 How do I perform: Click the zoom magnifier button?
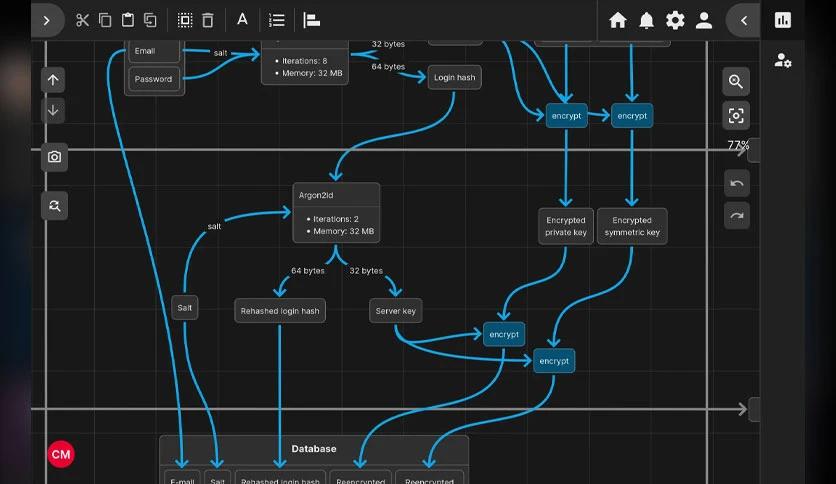[x=736, y=82]
